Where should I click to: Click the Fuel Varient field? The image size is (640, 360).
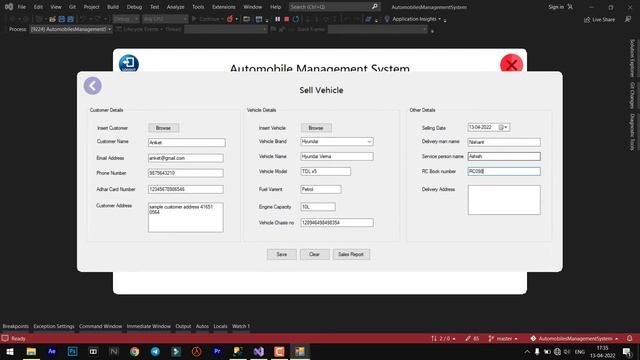321,189
